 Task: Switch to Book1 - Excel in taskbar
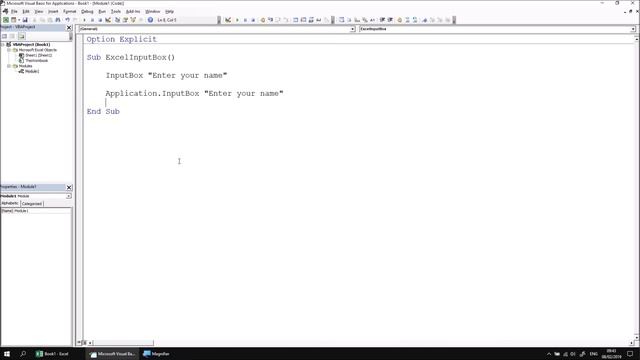tap(53, 354)
